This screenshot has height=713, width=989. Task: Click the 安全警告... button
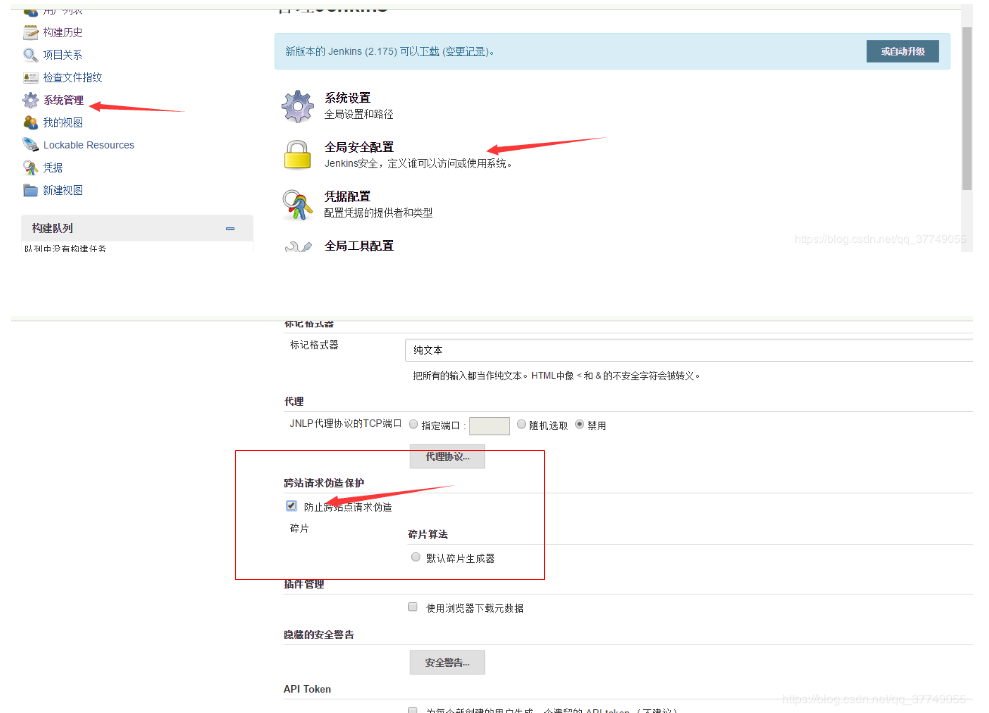(x=447, y=663)
